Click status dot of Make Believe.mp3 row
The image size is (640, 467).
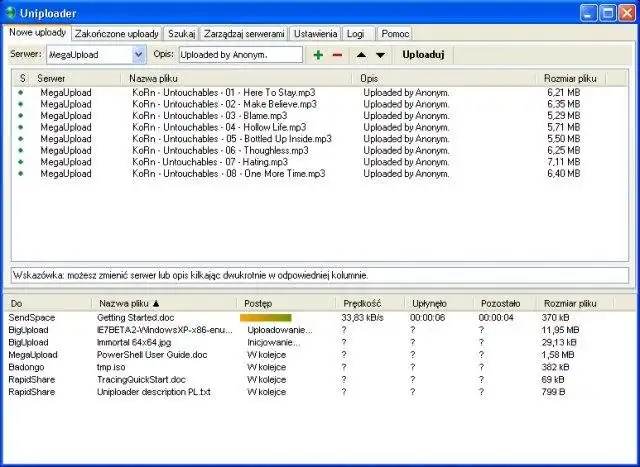(x=20, y=104)
